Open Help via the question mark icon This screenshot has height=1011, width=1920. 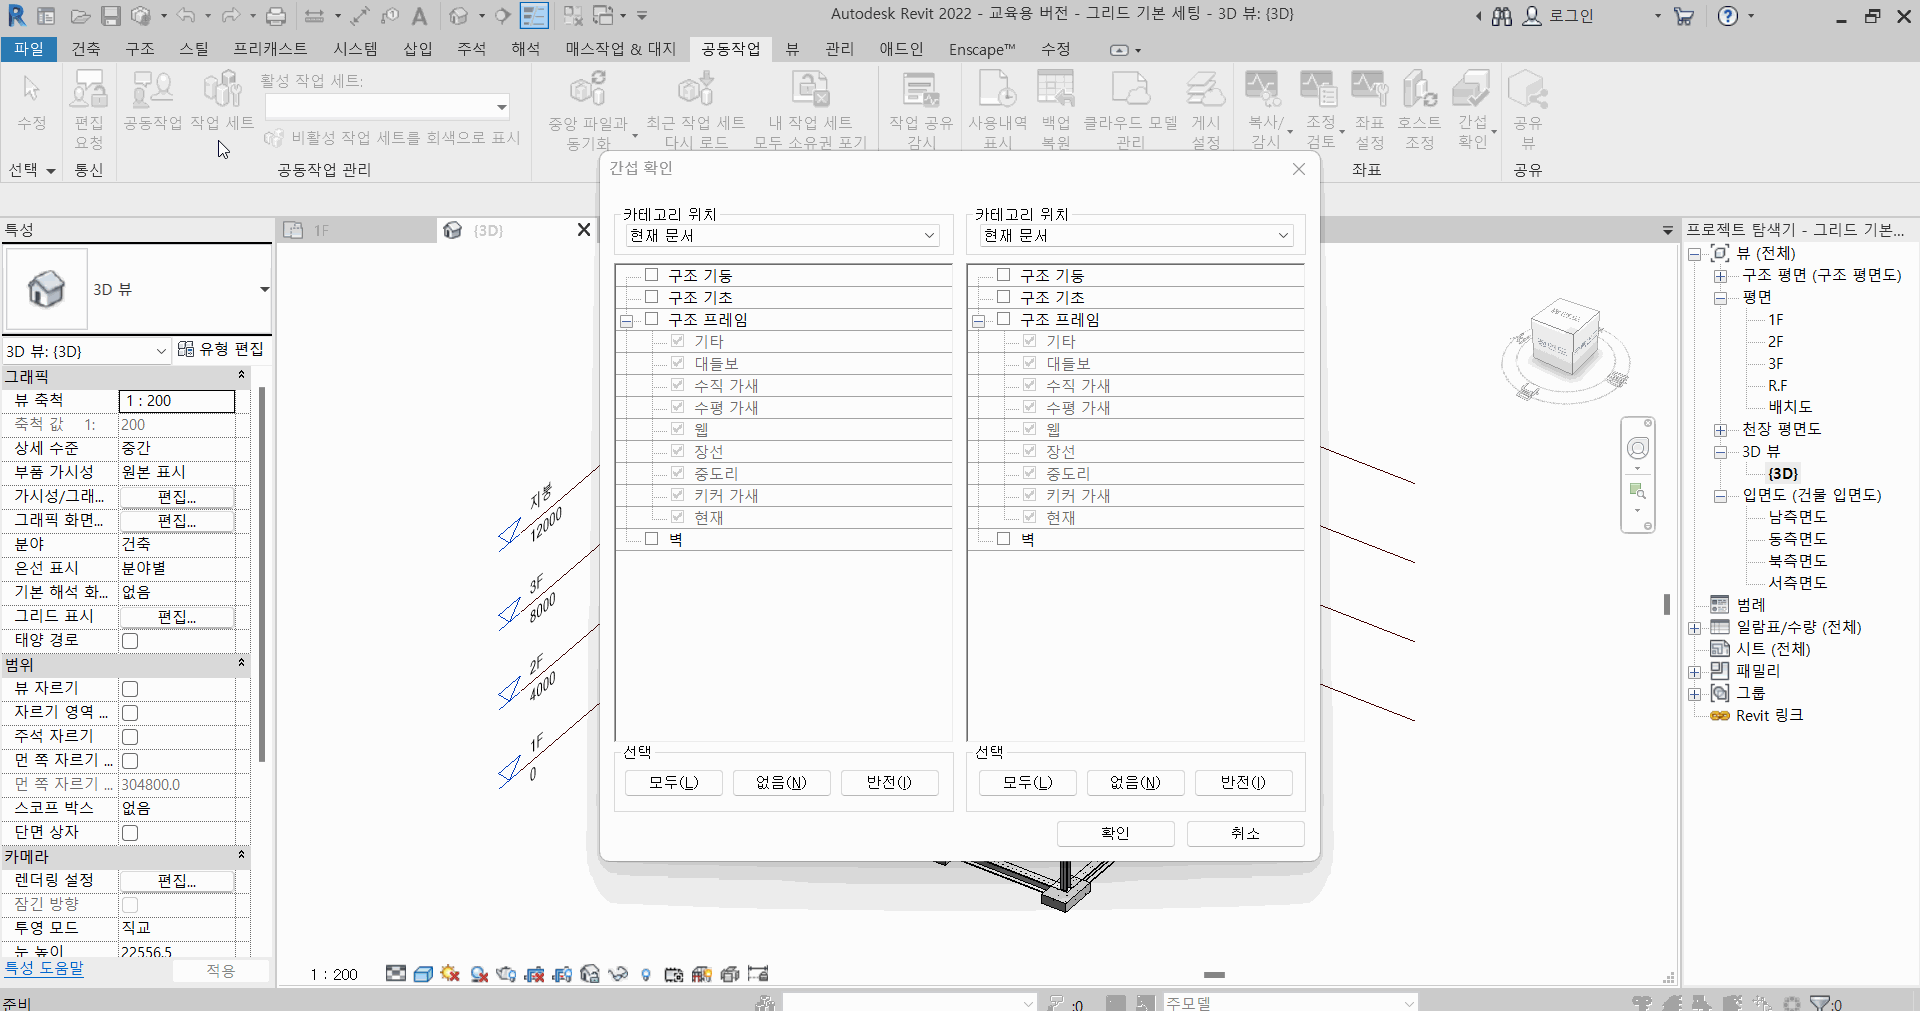(x=1728, y=16)
